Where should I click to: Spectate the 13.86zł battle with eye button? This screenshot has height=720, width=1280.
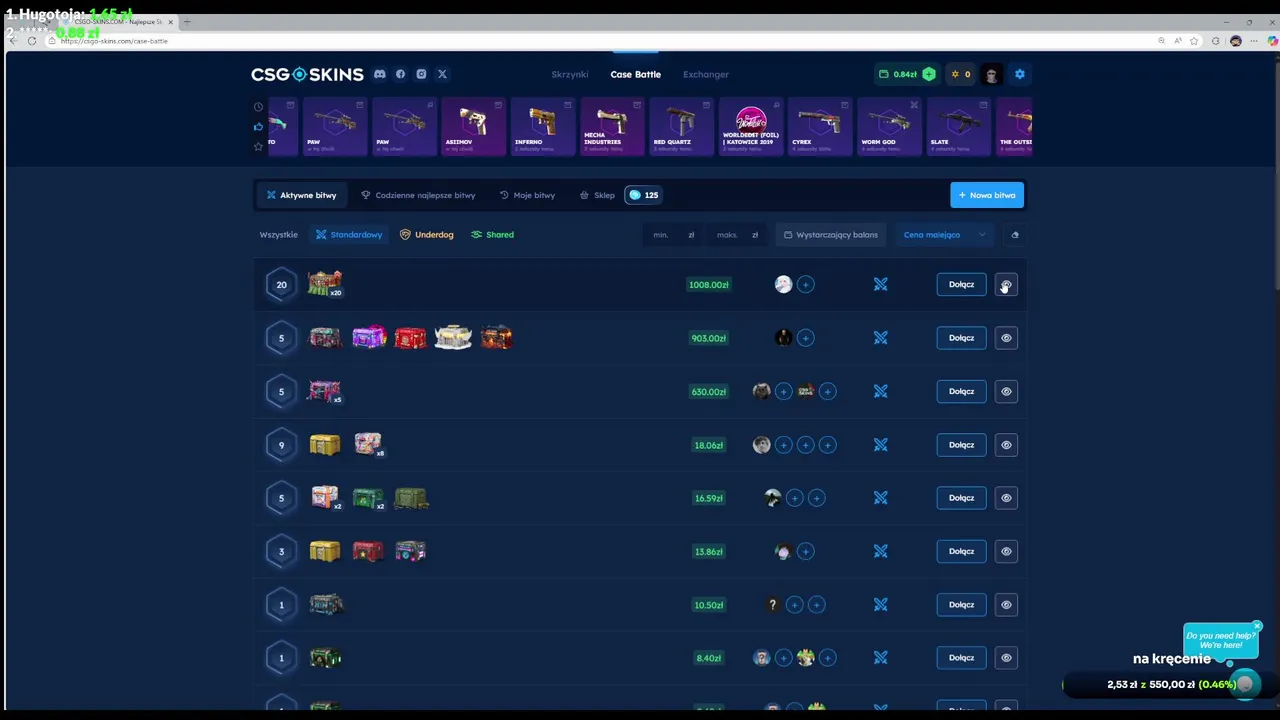(x=1006, y=551)
